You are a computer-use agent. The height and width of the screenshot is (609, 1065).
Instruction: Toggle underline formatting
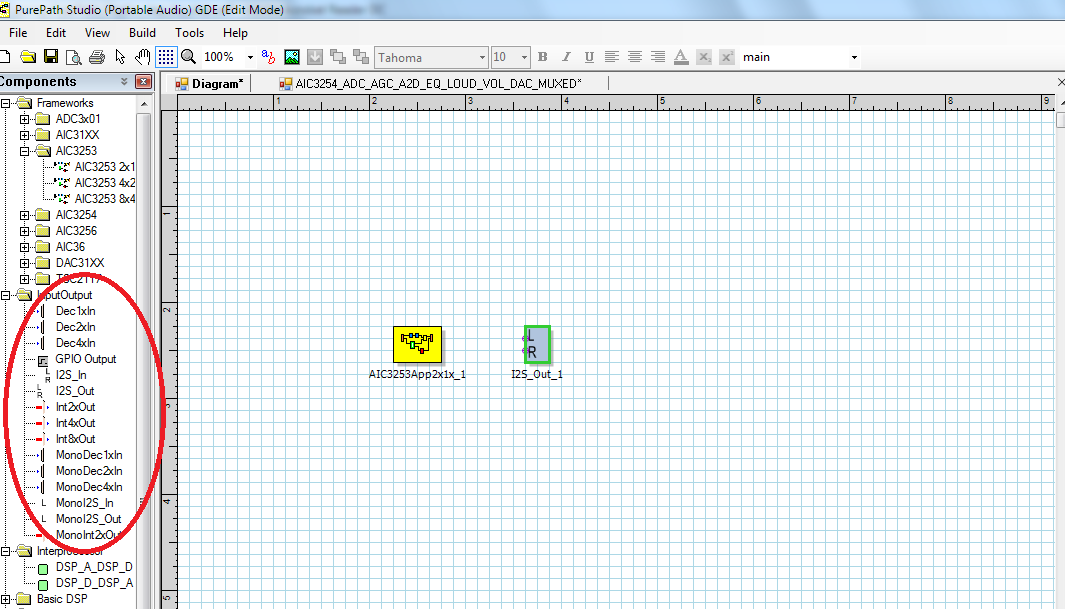coord(589,57)
